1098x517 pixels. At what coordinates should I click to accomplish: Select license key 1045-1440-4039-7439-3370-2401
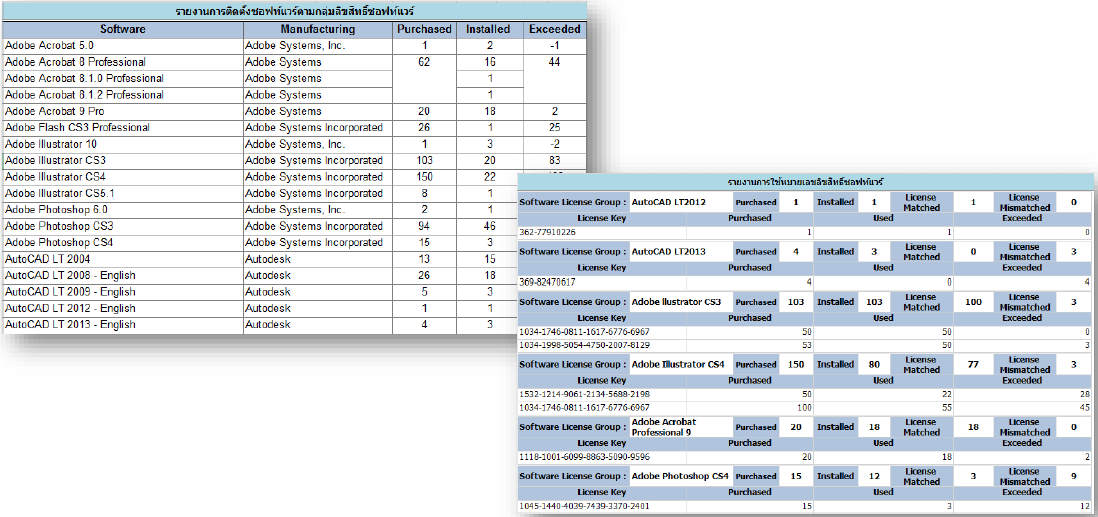[x=585, y=506]
